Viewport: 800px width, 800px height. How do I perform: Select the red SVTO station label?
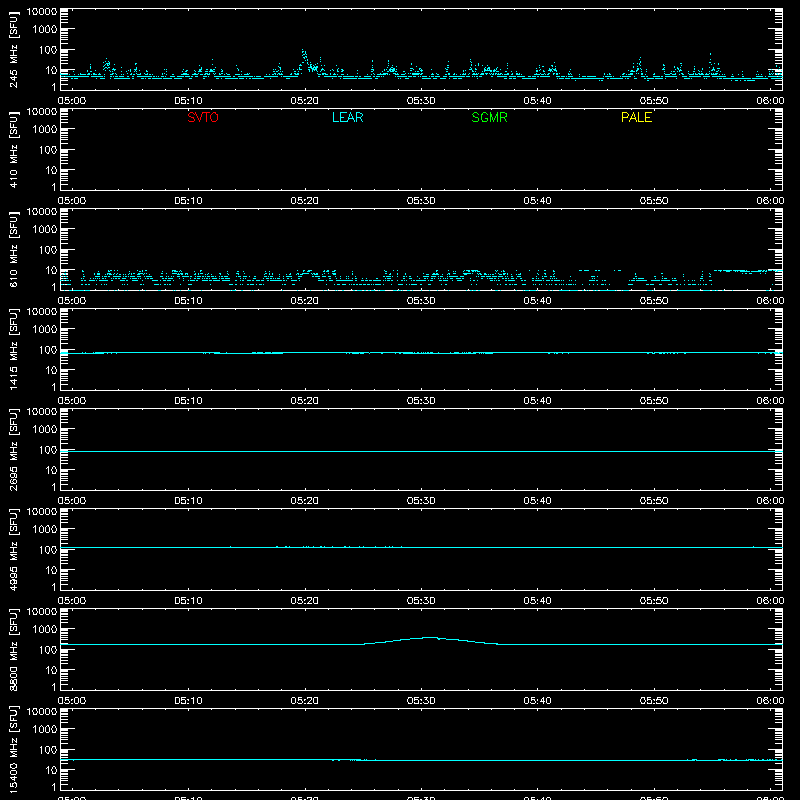pos(203,117)
